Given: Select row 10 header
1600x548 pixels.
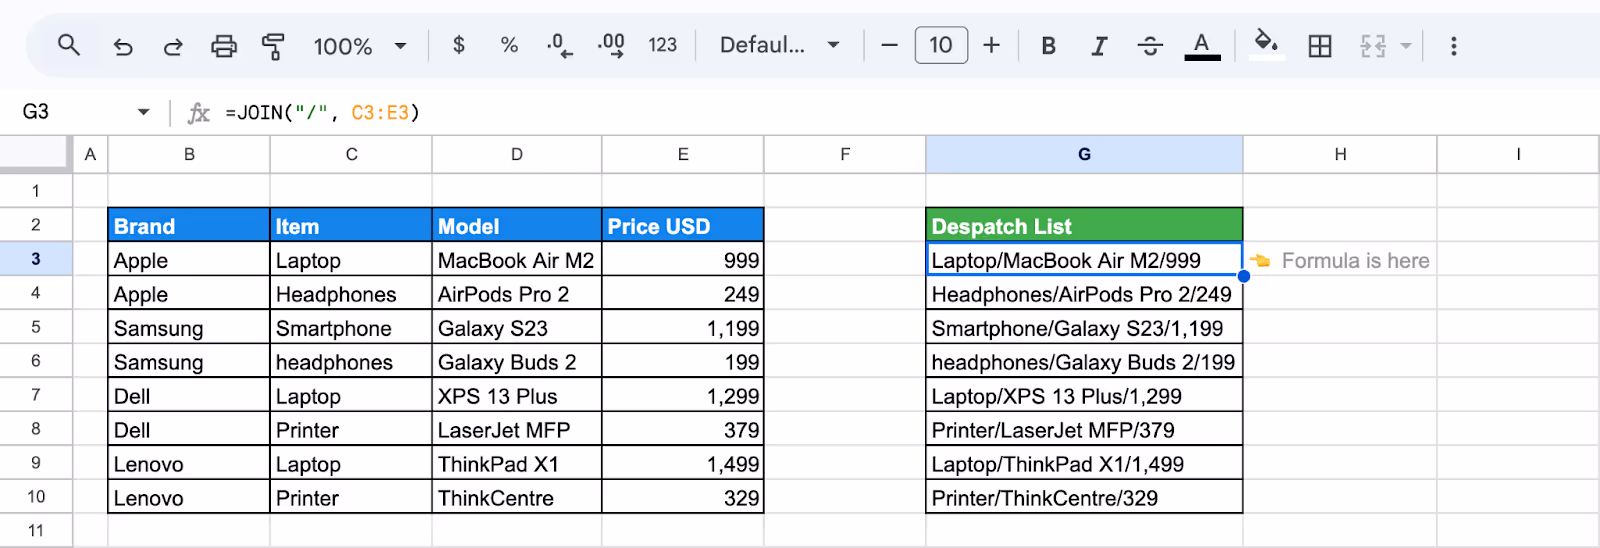Looking at the screenshot, I should click(36, 497).
